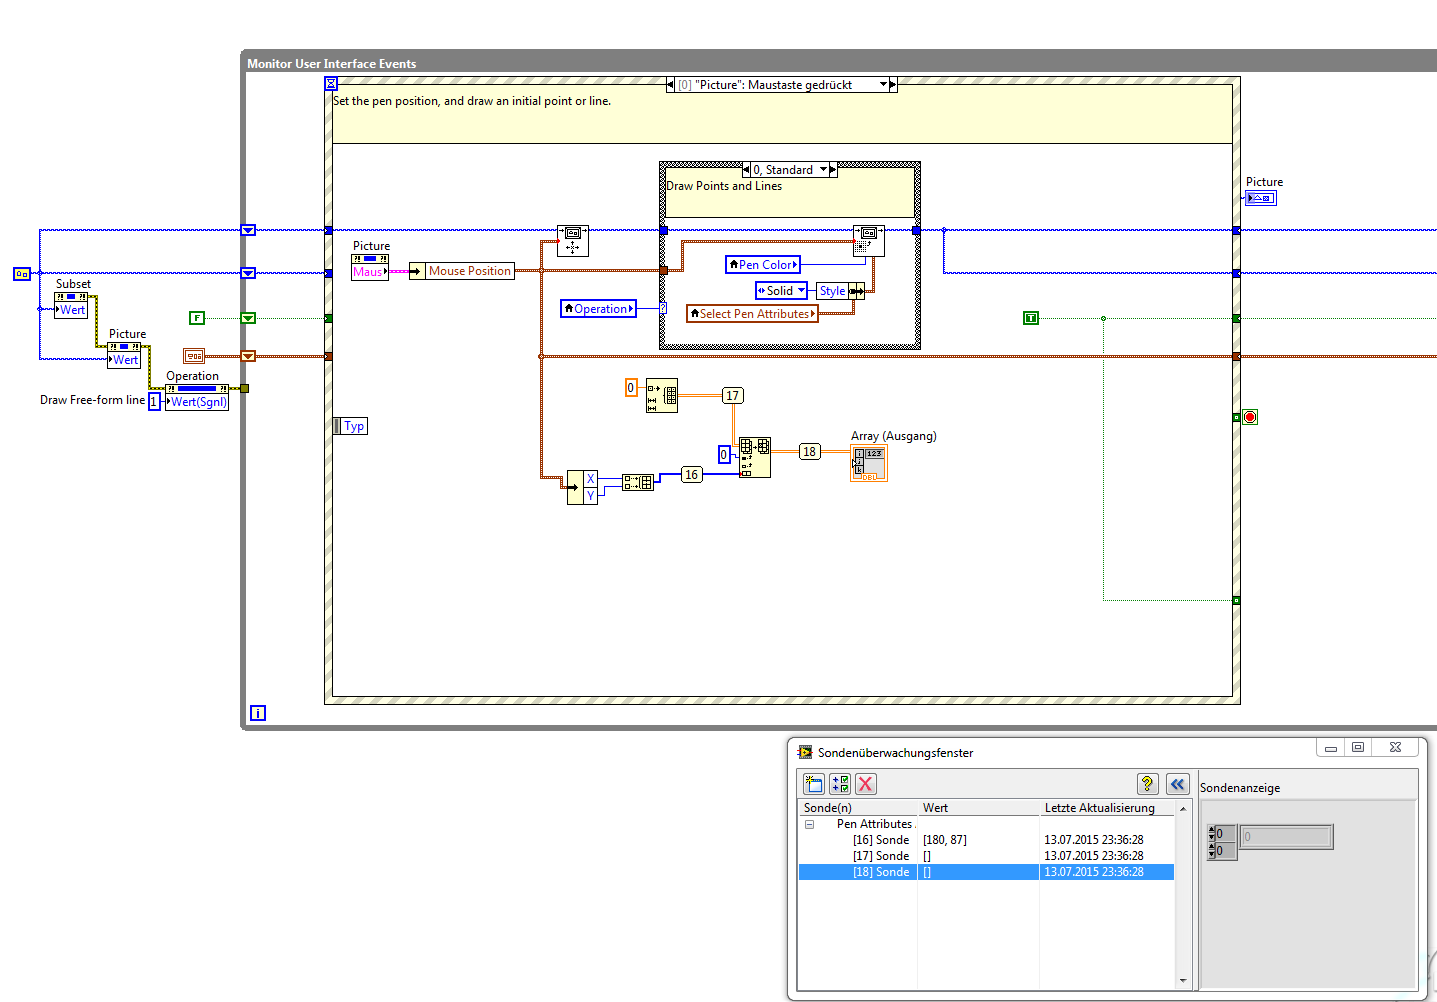1437x1002 pixels.
Task: Click the new probe window icon
Action: click(x=814, y=784)
